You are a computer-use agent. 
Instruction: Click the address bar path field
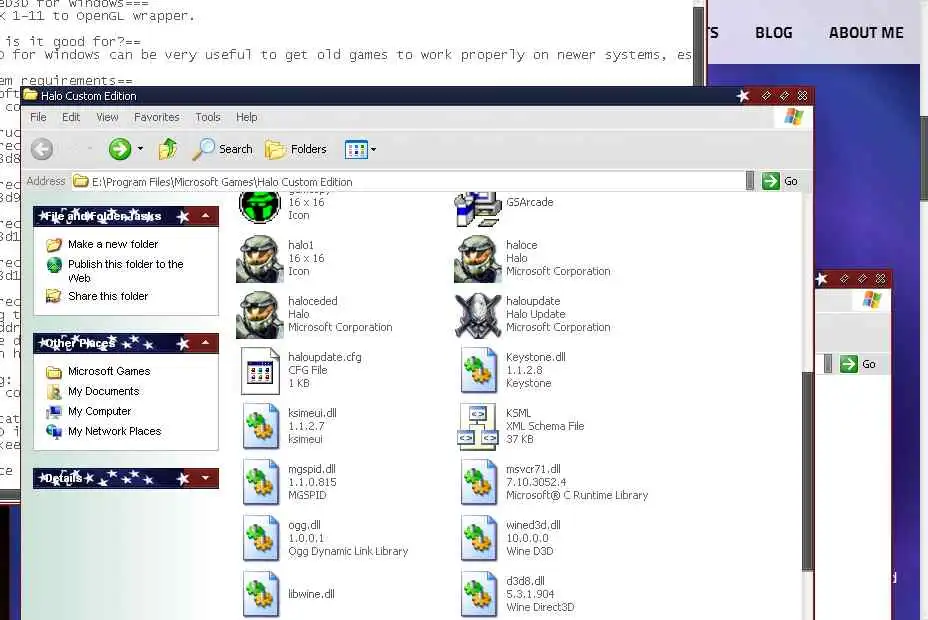pyautogui.click(x=408, y=182)
